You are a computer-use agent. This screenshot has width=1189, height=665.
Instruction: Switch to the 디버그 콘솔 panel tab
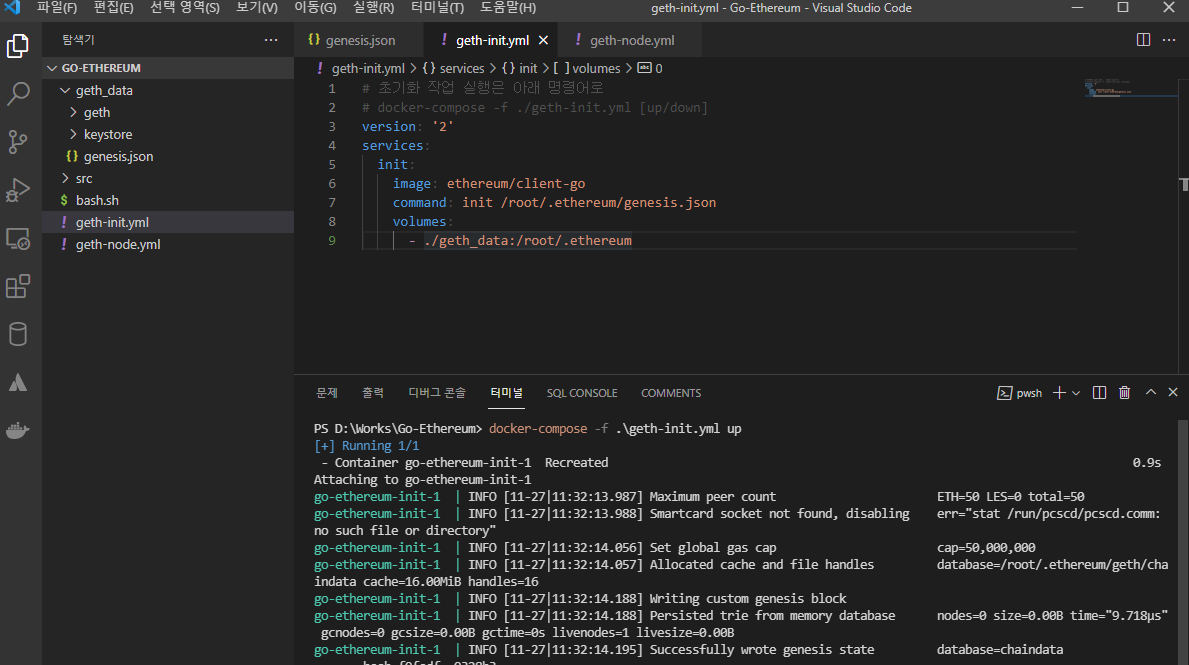(437, 393)
